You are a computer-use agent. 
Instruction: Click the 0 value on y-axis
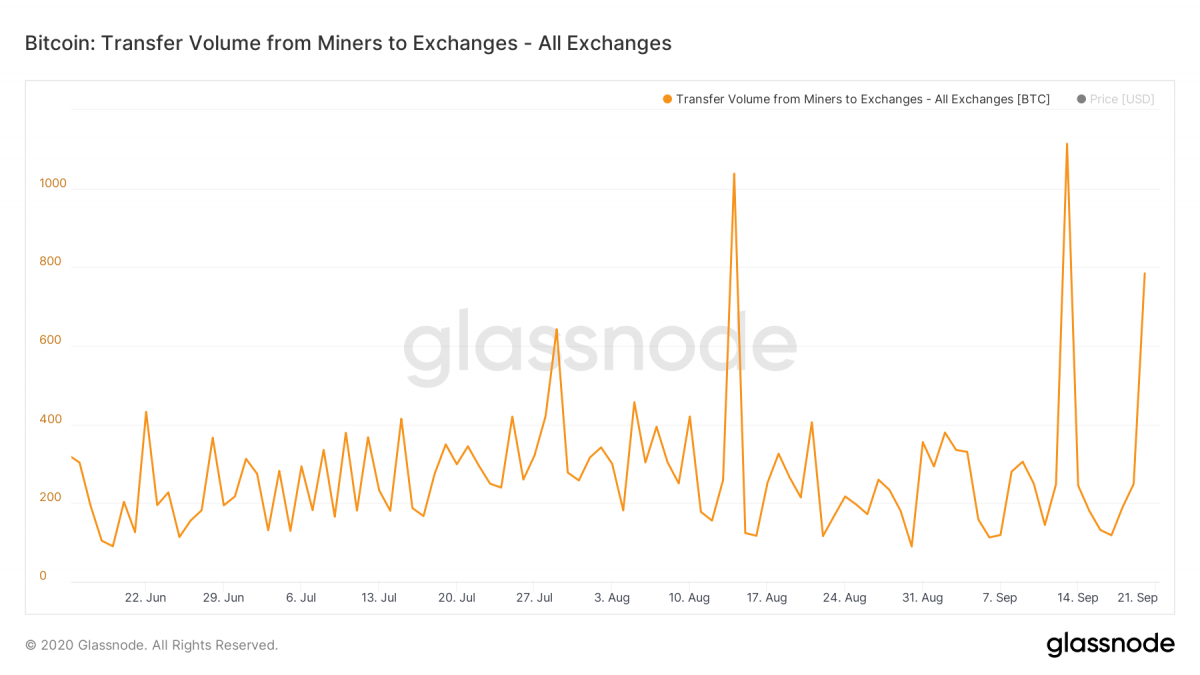(x=43, y=576)
